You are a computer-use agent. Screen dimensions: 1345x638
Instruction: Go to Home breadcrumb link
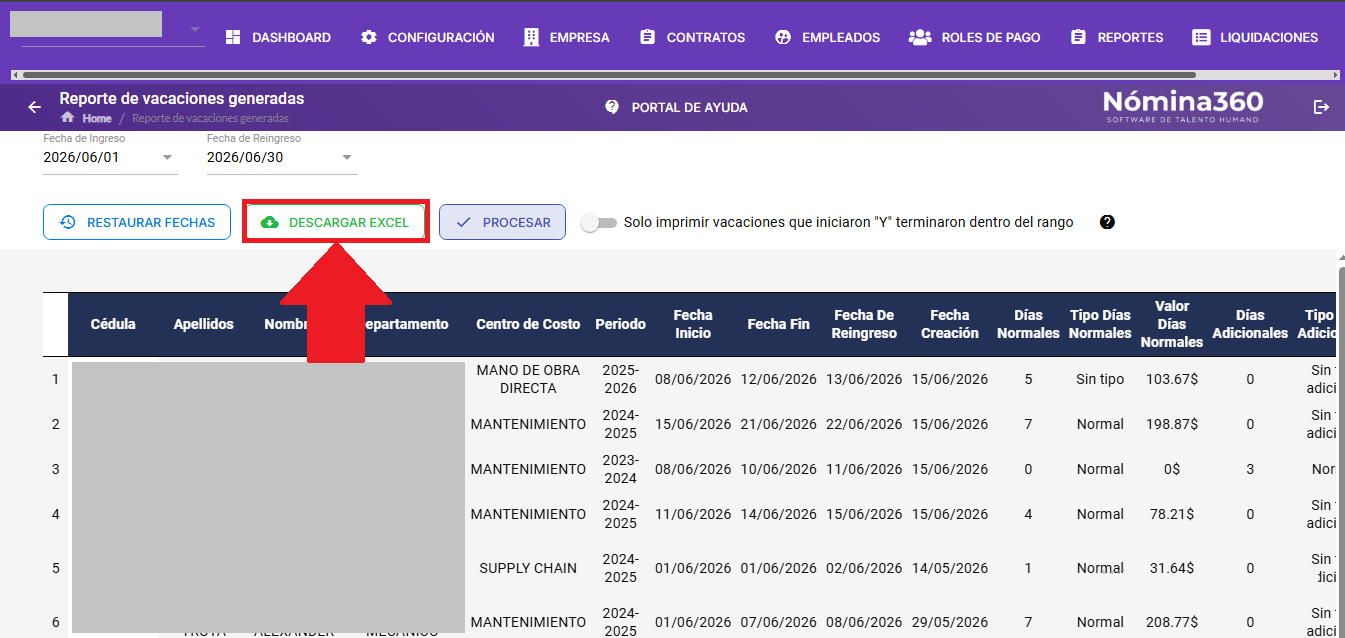pyautogui.click(x=97, y=118)
